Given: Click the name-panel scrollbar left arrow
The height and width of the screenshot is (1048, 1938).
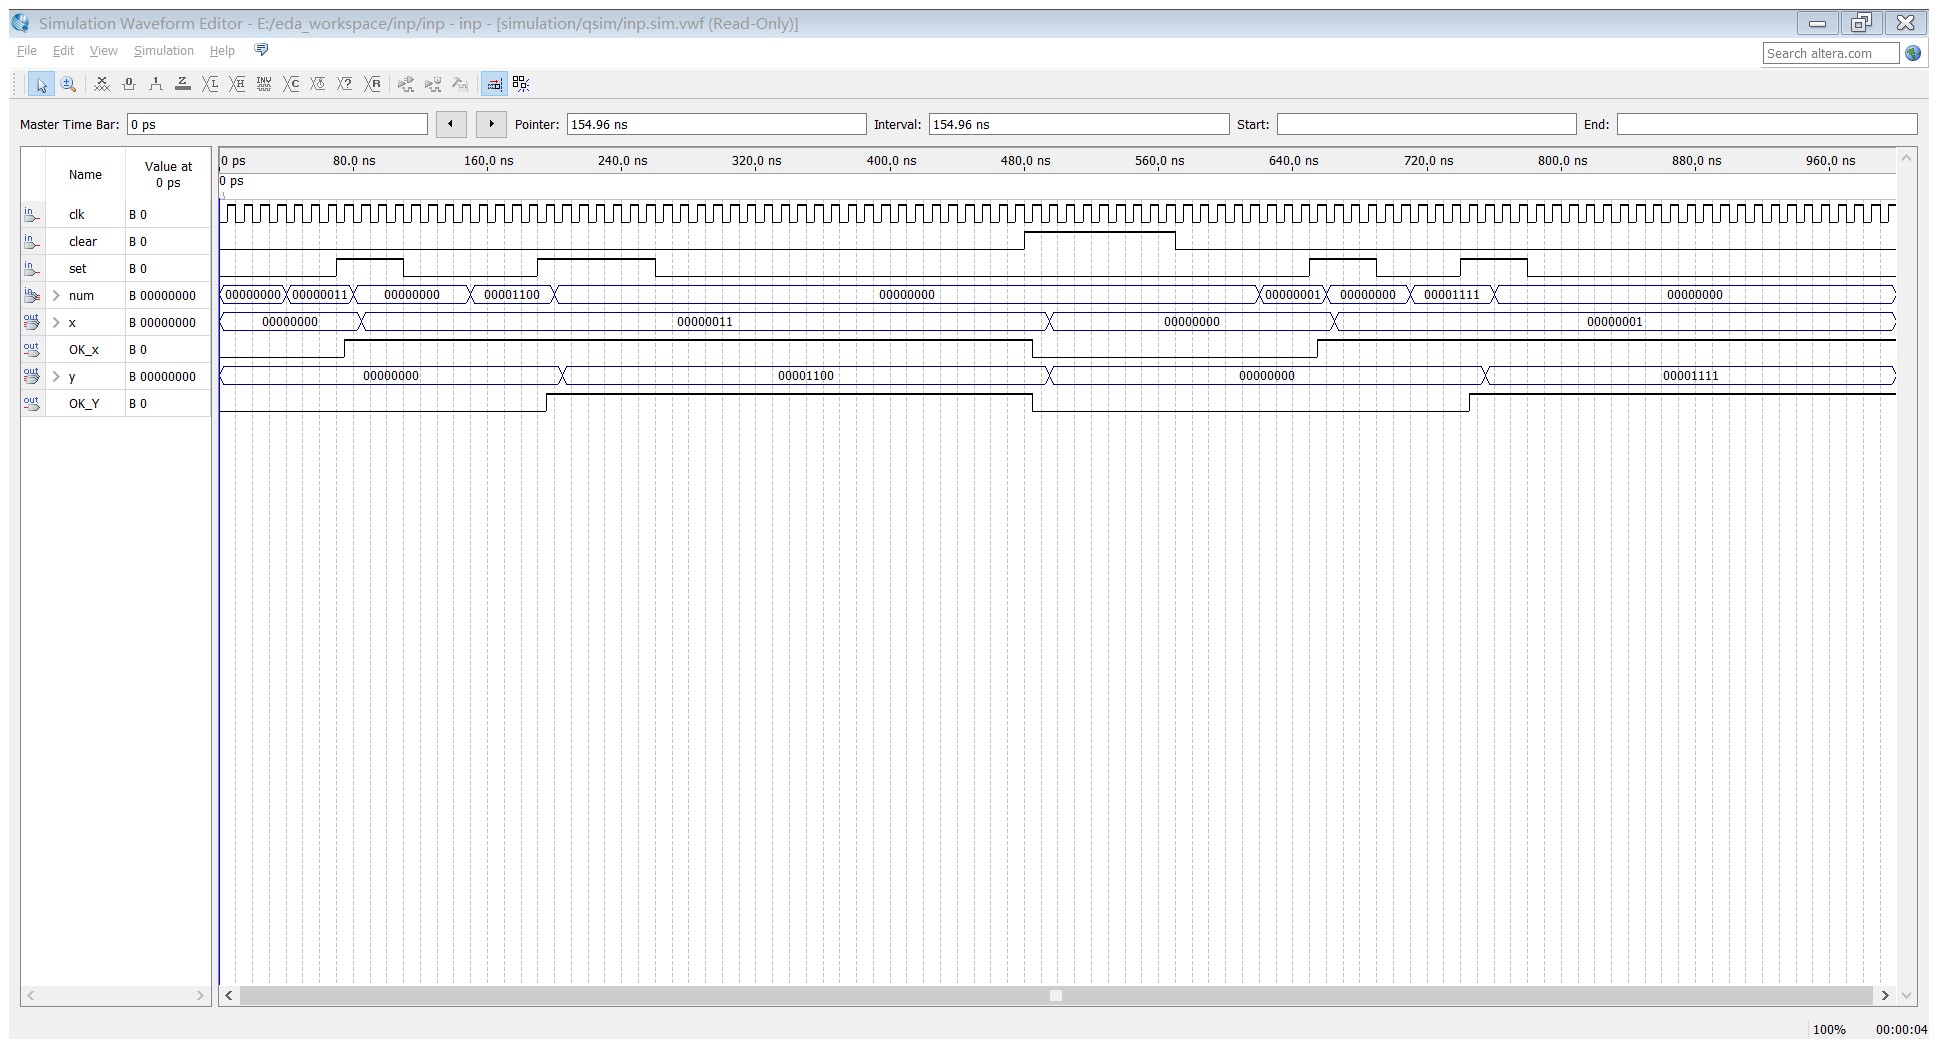Looking at the screenshot, I should point(31,996).
